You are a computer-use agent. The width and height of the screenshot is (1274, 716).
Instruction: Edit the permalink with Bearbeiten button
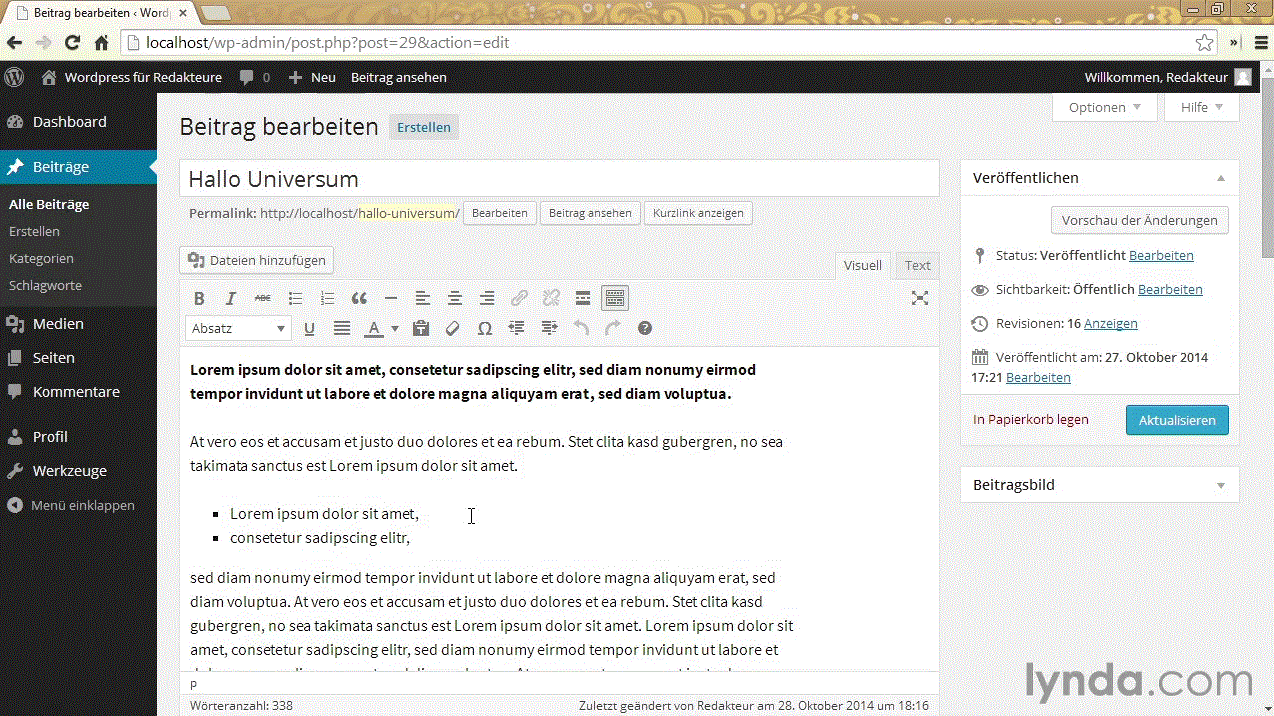click(x=500, y=213)
